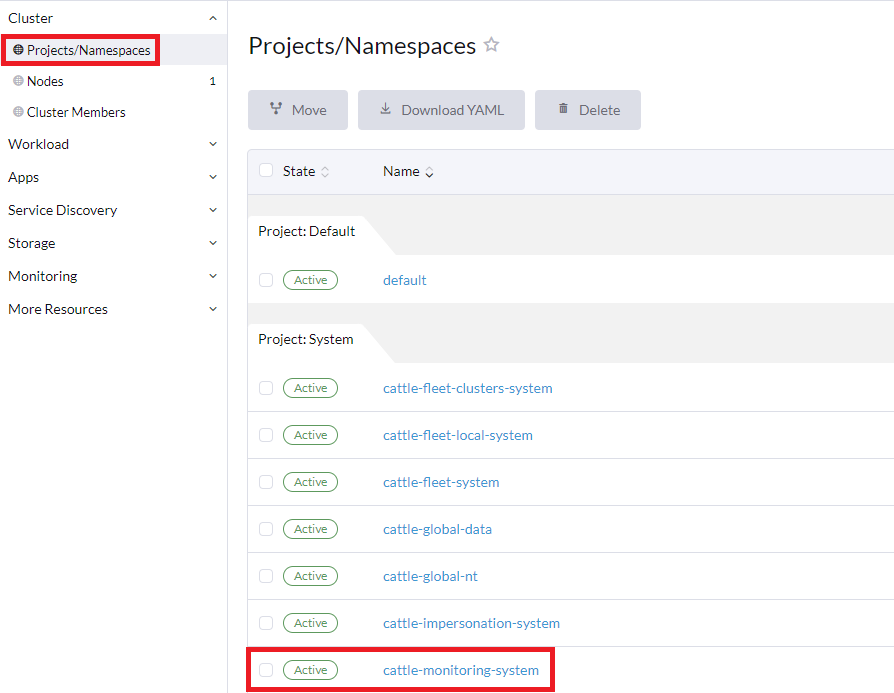Click the download icon on Download YAML button
This screenshot has width=894, height=693.
tap(385, 110)
